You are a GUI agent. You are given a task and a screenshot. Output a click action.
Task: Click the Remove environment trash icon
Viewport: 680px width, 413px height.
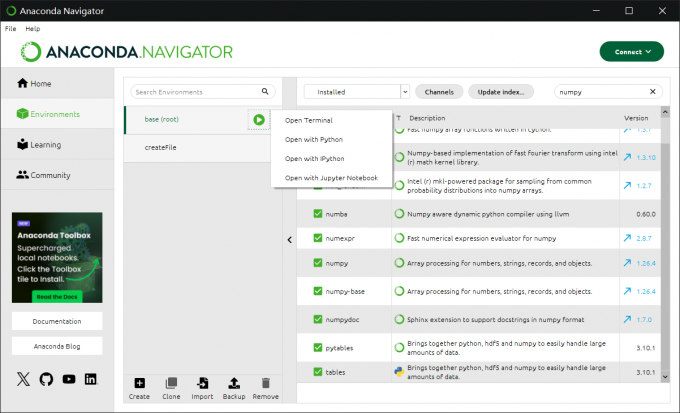266,383
